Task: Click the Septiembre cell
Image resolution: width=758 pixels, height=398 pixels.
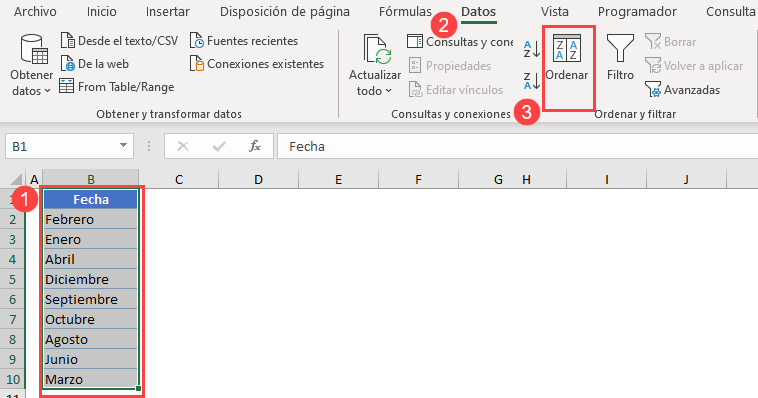Action: (x=90, y=299)
